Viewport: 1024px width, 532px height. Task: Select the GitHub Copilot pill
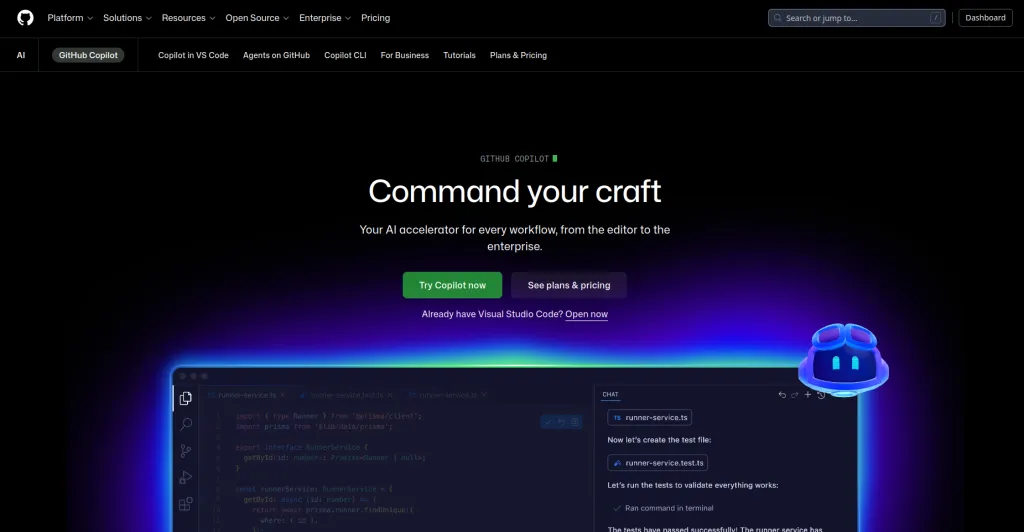[88, 55]
